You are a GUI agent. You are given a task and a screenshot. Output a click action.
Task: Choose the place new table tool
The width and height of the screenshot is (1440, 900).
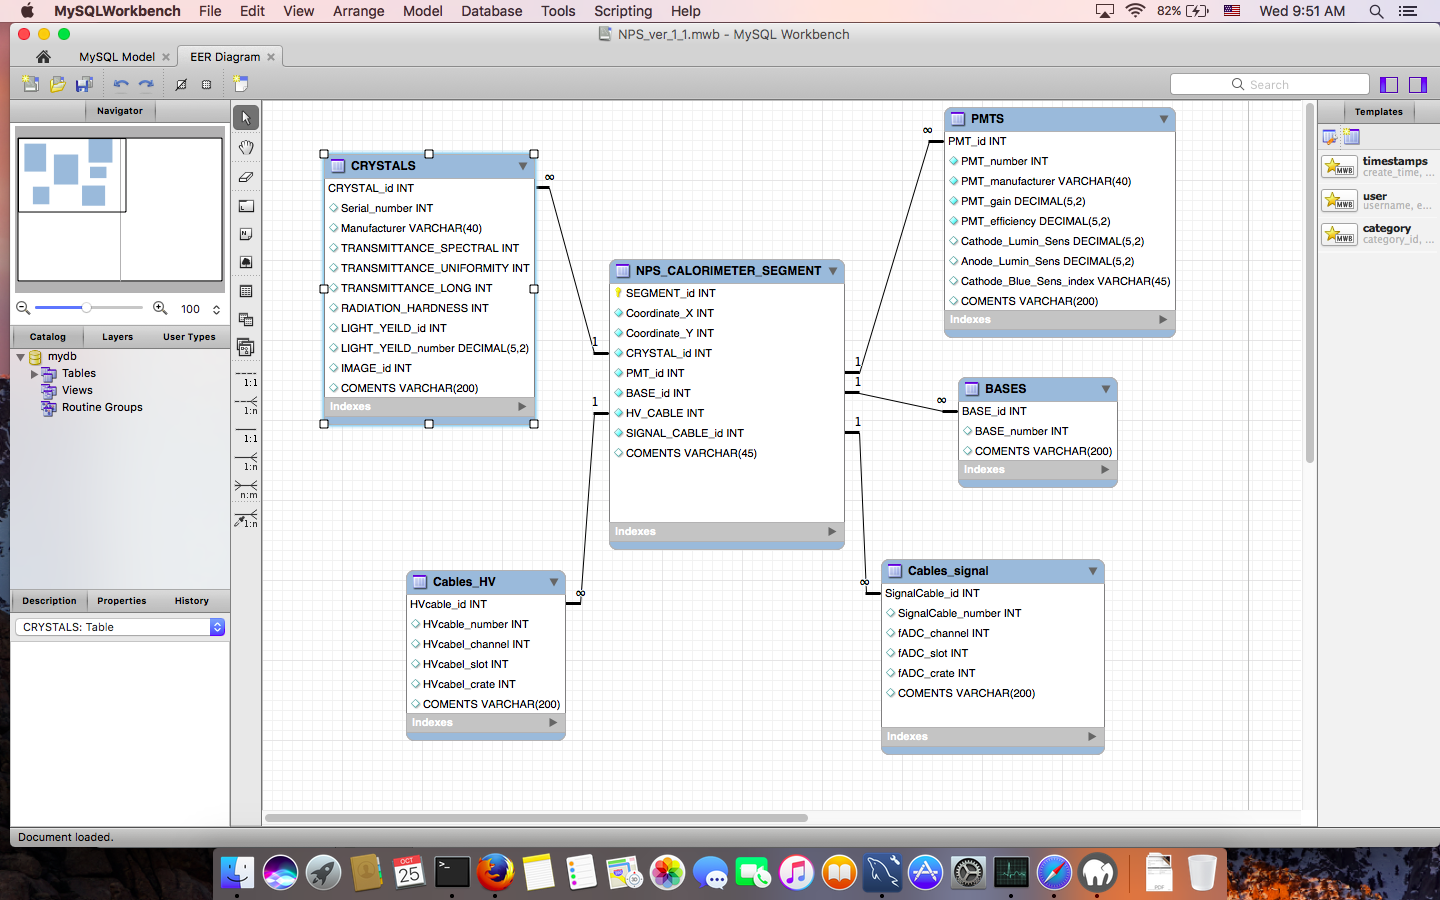pos(246,291)
